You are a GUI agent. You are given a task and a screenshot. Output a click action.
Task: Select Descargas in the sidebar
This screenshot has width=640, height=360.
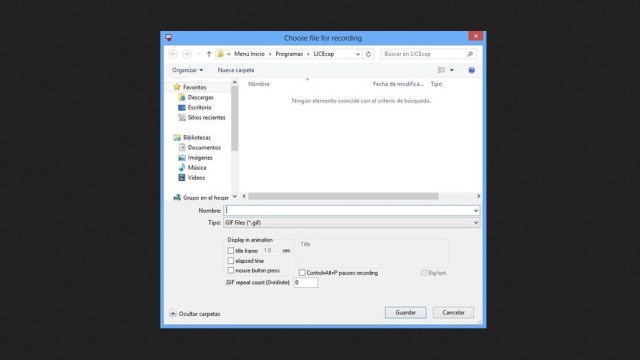click(x=200, y=98)
